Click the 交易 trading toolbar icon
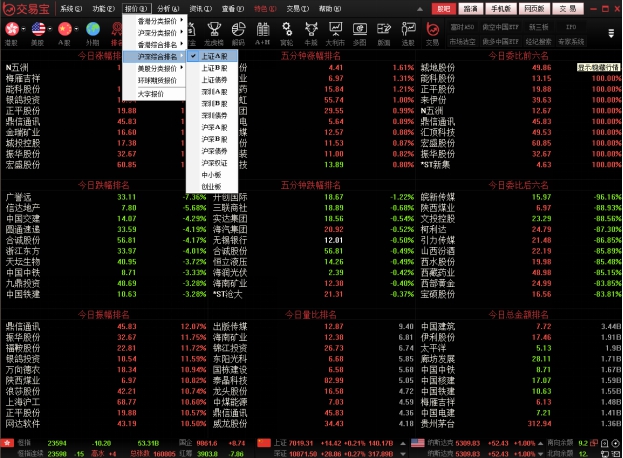The width and height of the screenshot is (623, 458). tap(432, 33)
